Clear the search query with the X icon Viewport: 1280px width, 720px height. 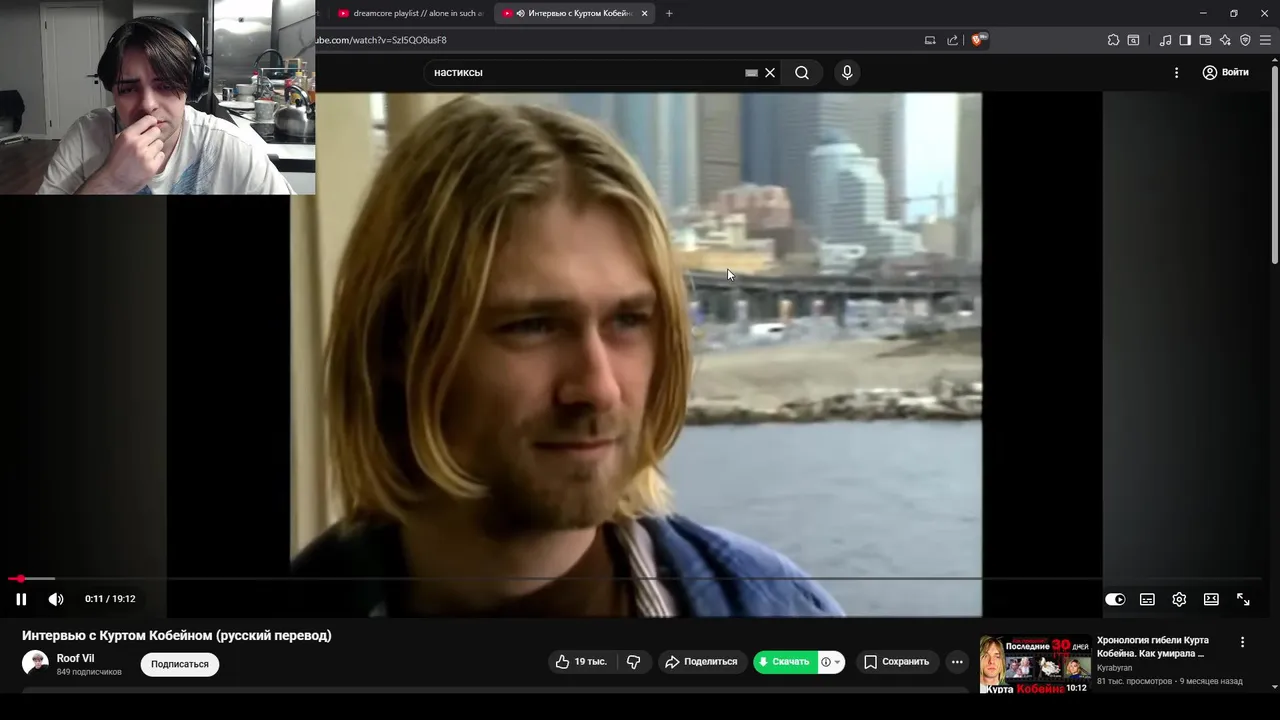click(770, 73)
